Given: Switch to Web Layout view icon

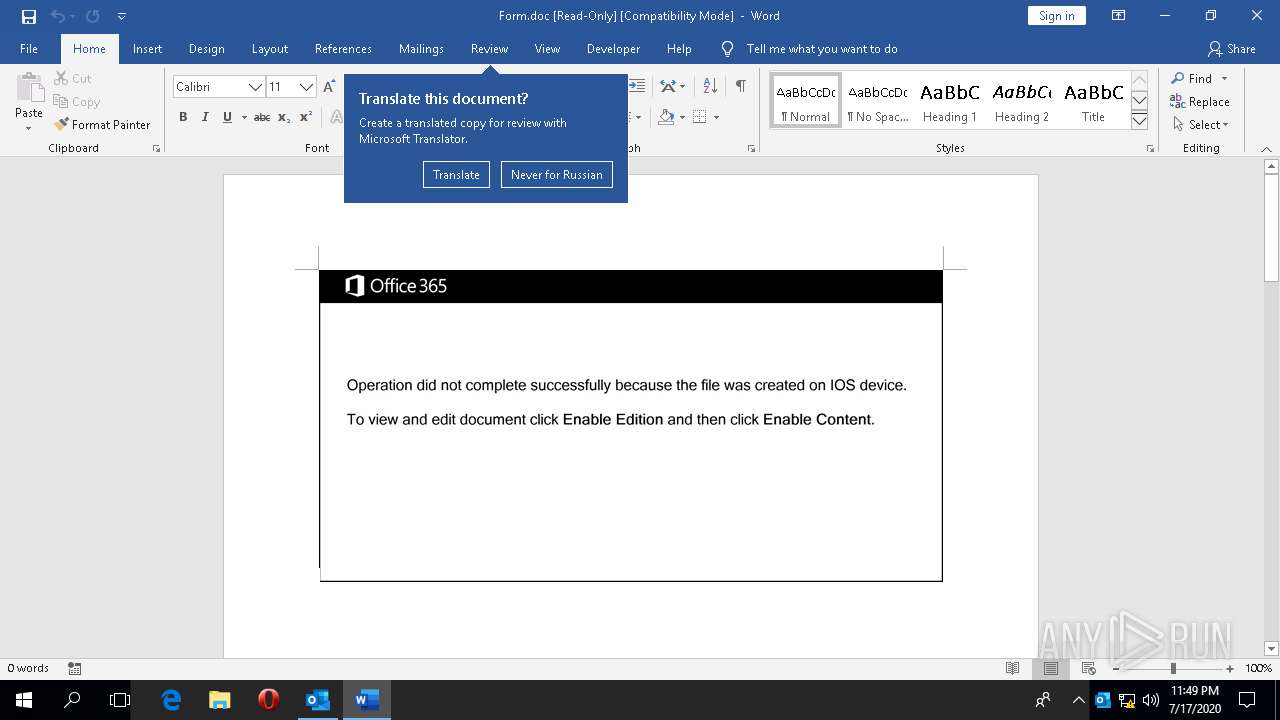Looking at the screenshot, I should point(1088,668).
